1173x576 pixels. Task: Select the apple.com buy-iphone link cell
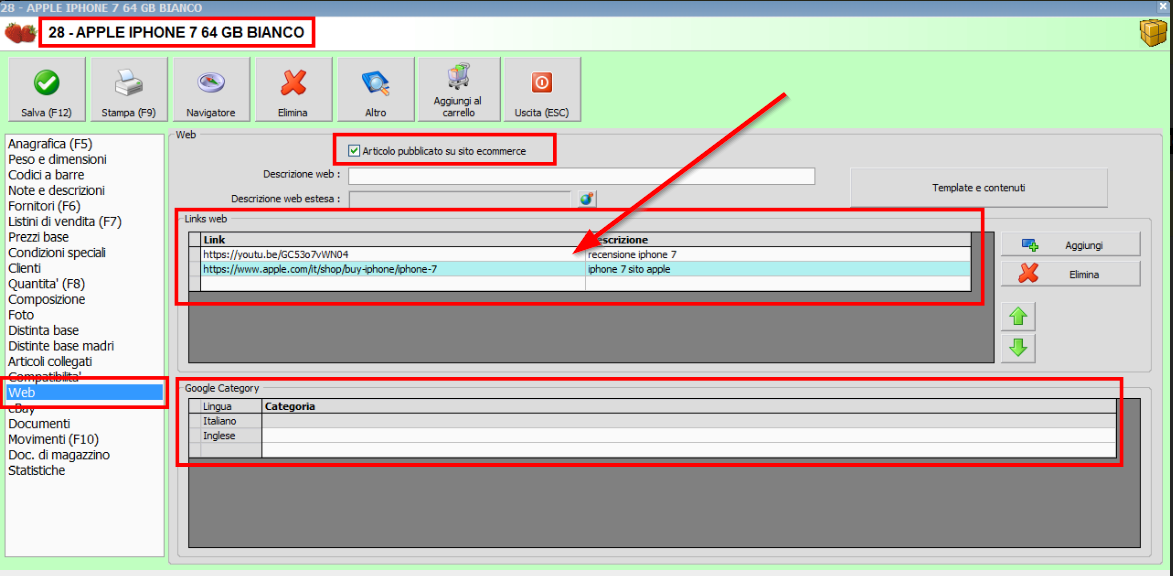(x=393, y=269)
